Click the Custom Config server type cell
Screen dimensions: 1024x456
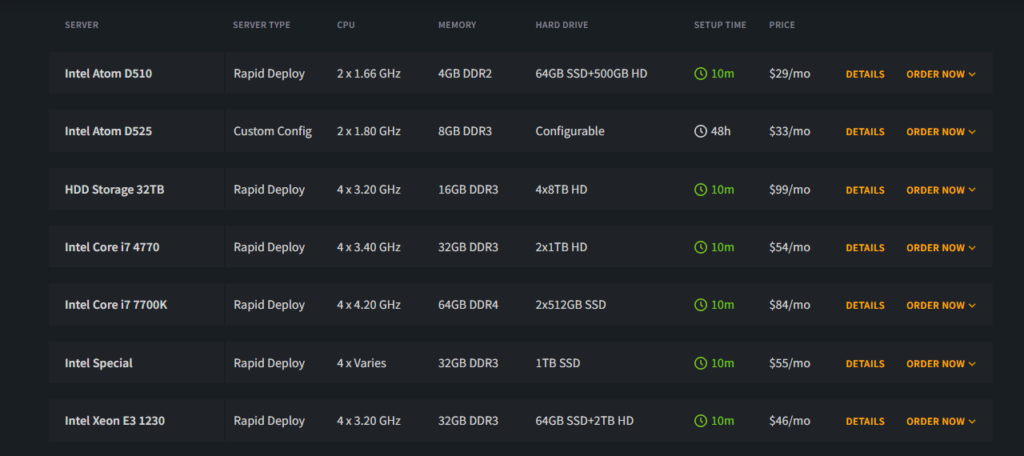click(272, 131)
